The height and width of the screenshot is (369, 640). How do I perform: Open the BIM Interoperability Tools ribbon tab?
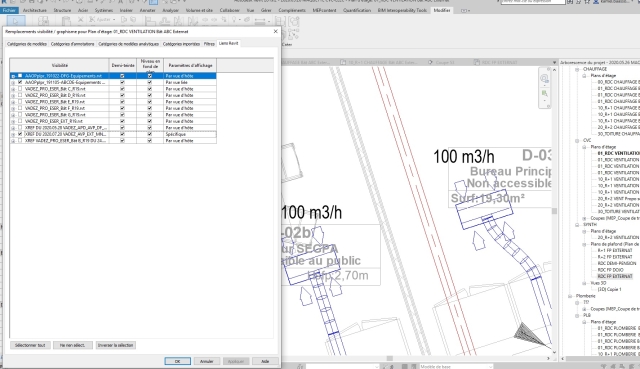[402, 10]
